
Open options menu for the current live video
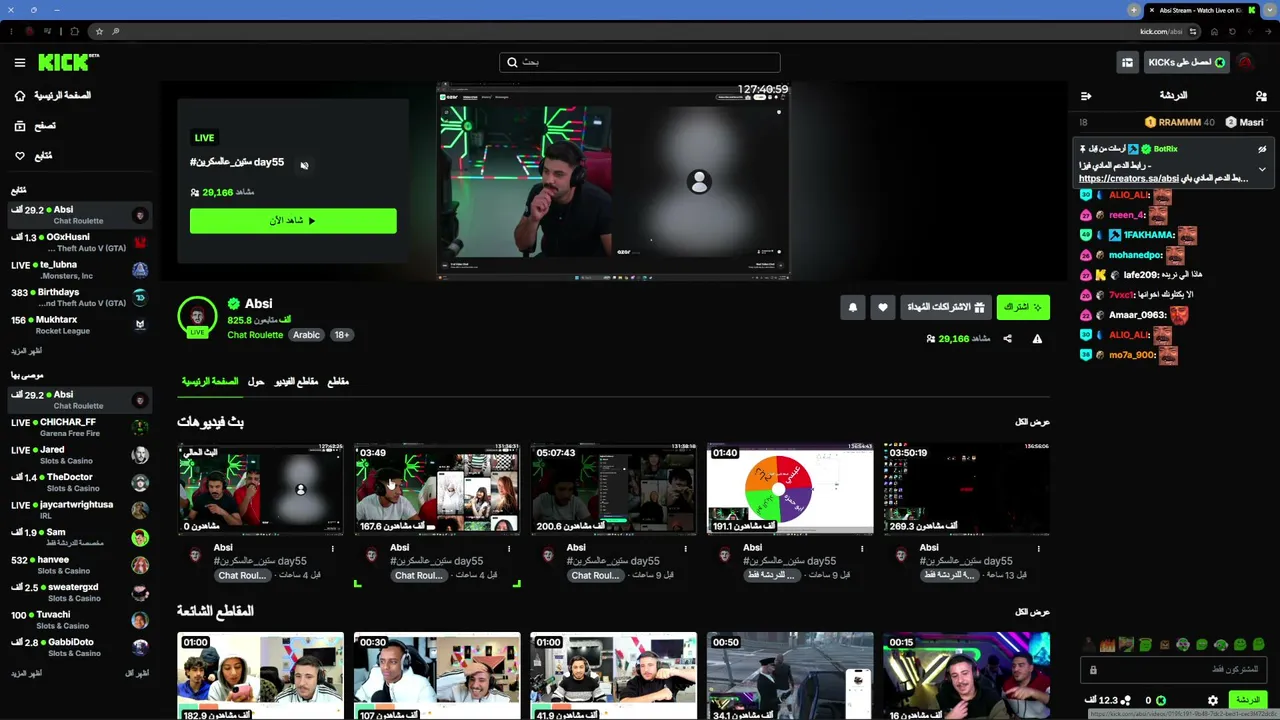[333, 548]
